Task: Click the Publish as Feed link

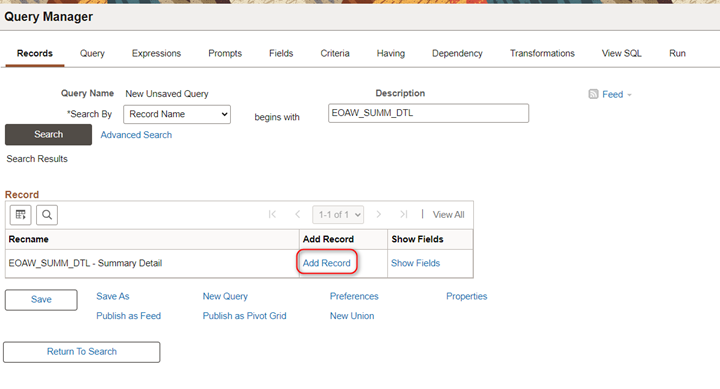Action: click(129, 316)
